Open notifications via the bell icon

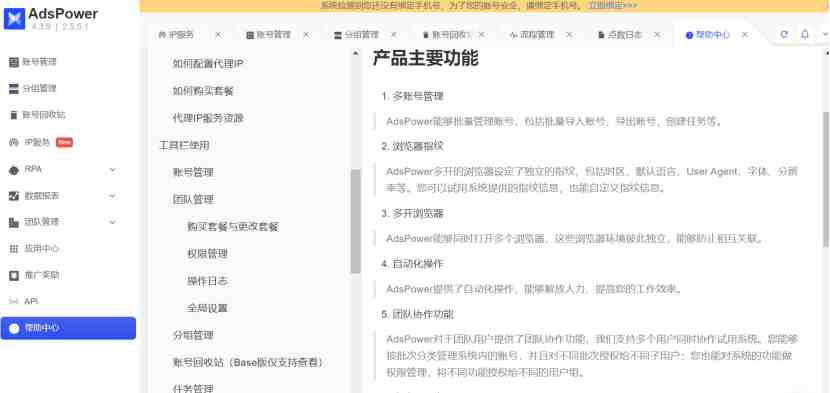tap(805, 34)
